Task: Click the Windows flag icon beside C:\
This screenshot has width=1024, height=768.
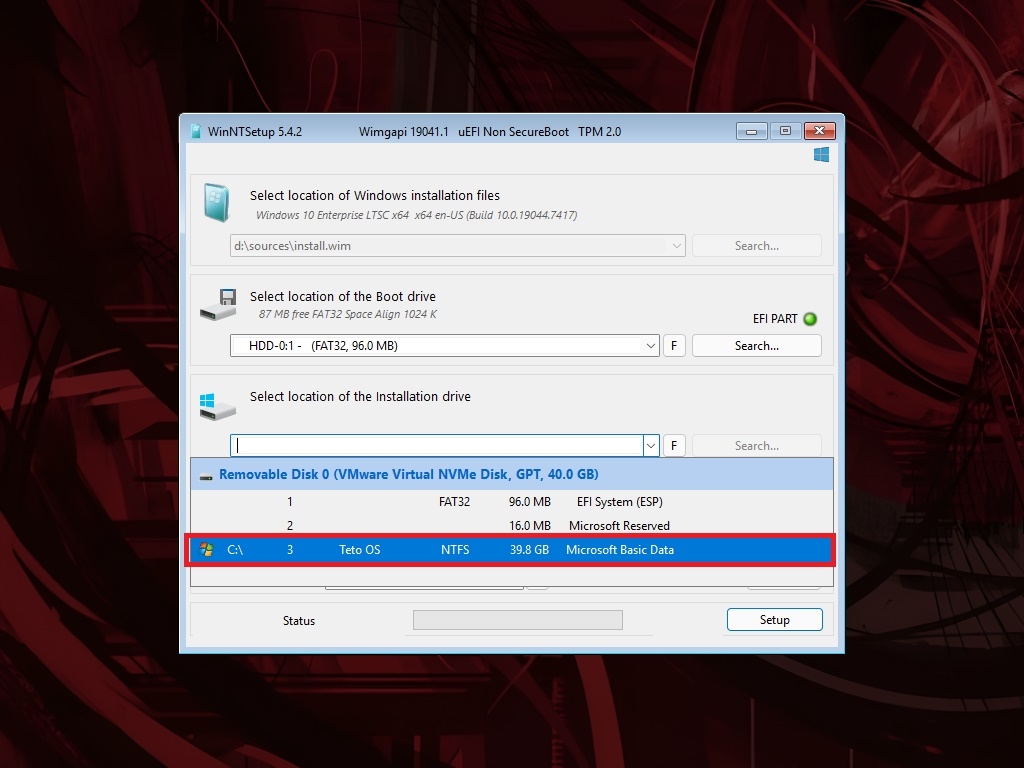Action: pos(206,549)
